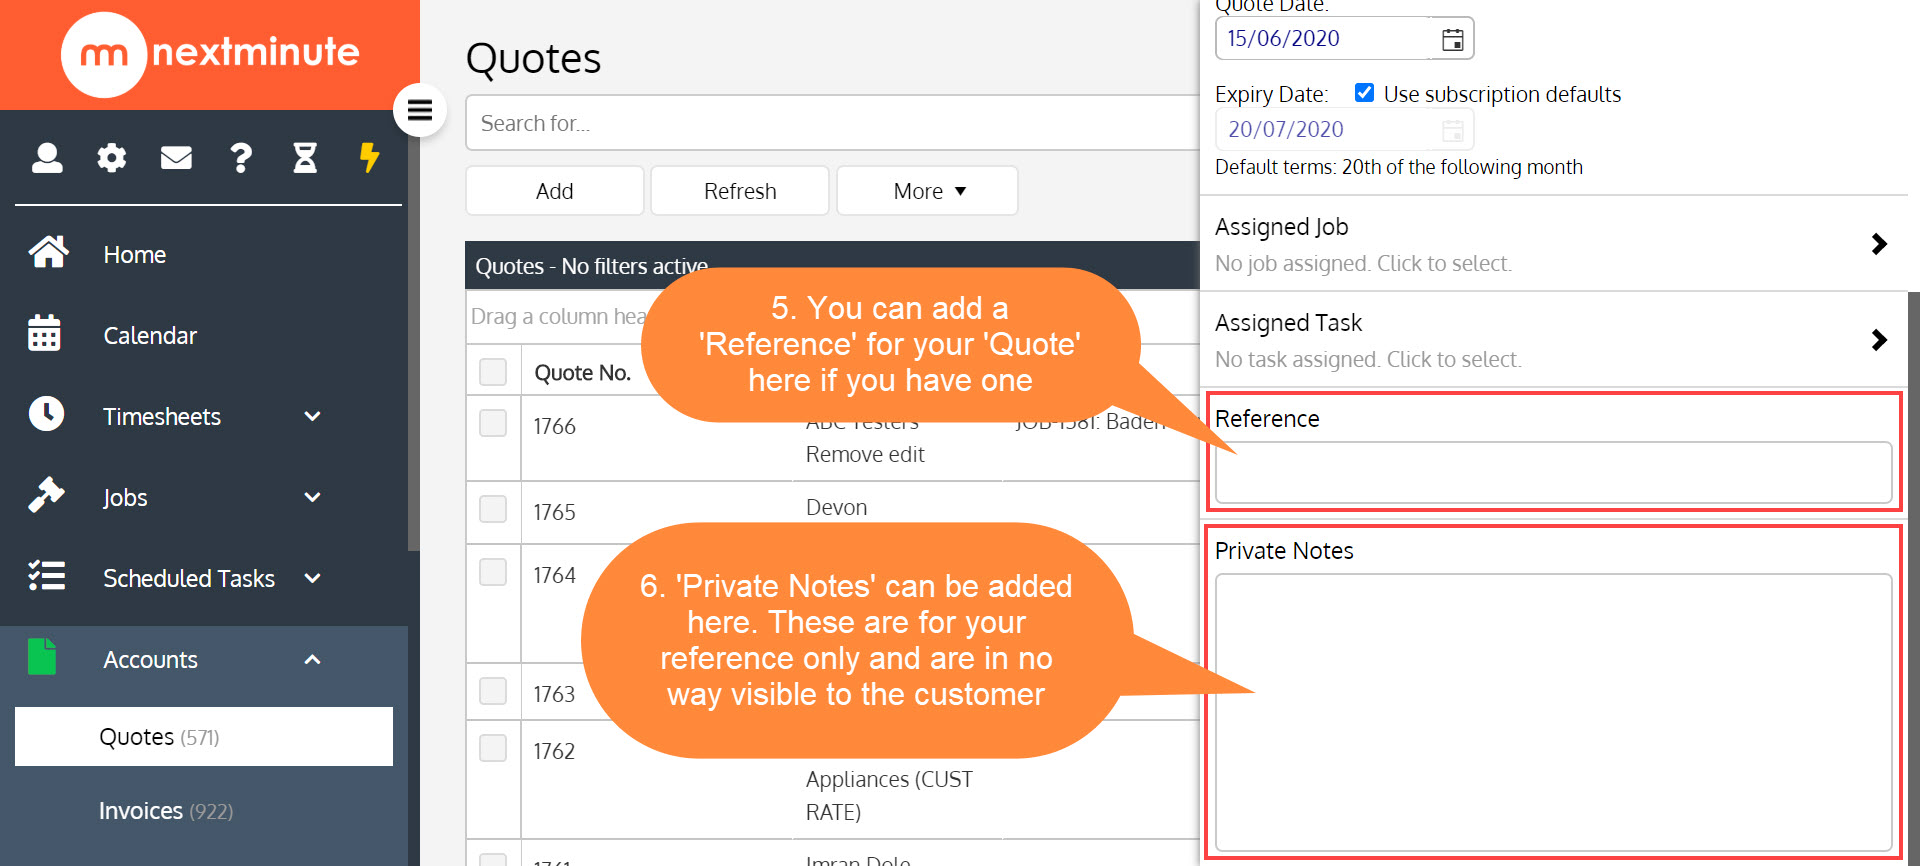Viewport: 1920px width, 866px height.
Task: Open the user profile icon
Action: click(47, 158)
